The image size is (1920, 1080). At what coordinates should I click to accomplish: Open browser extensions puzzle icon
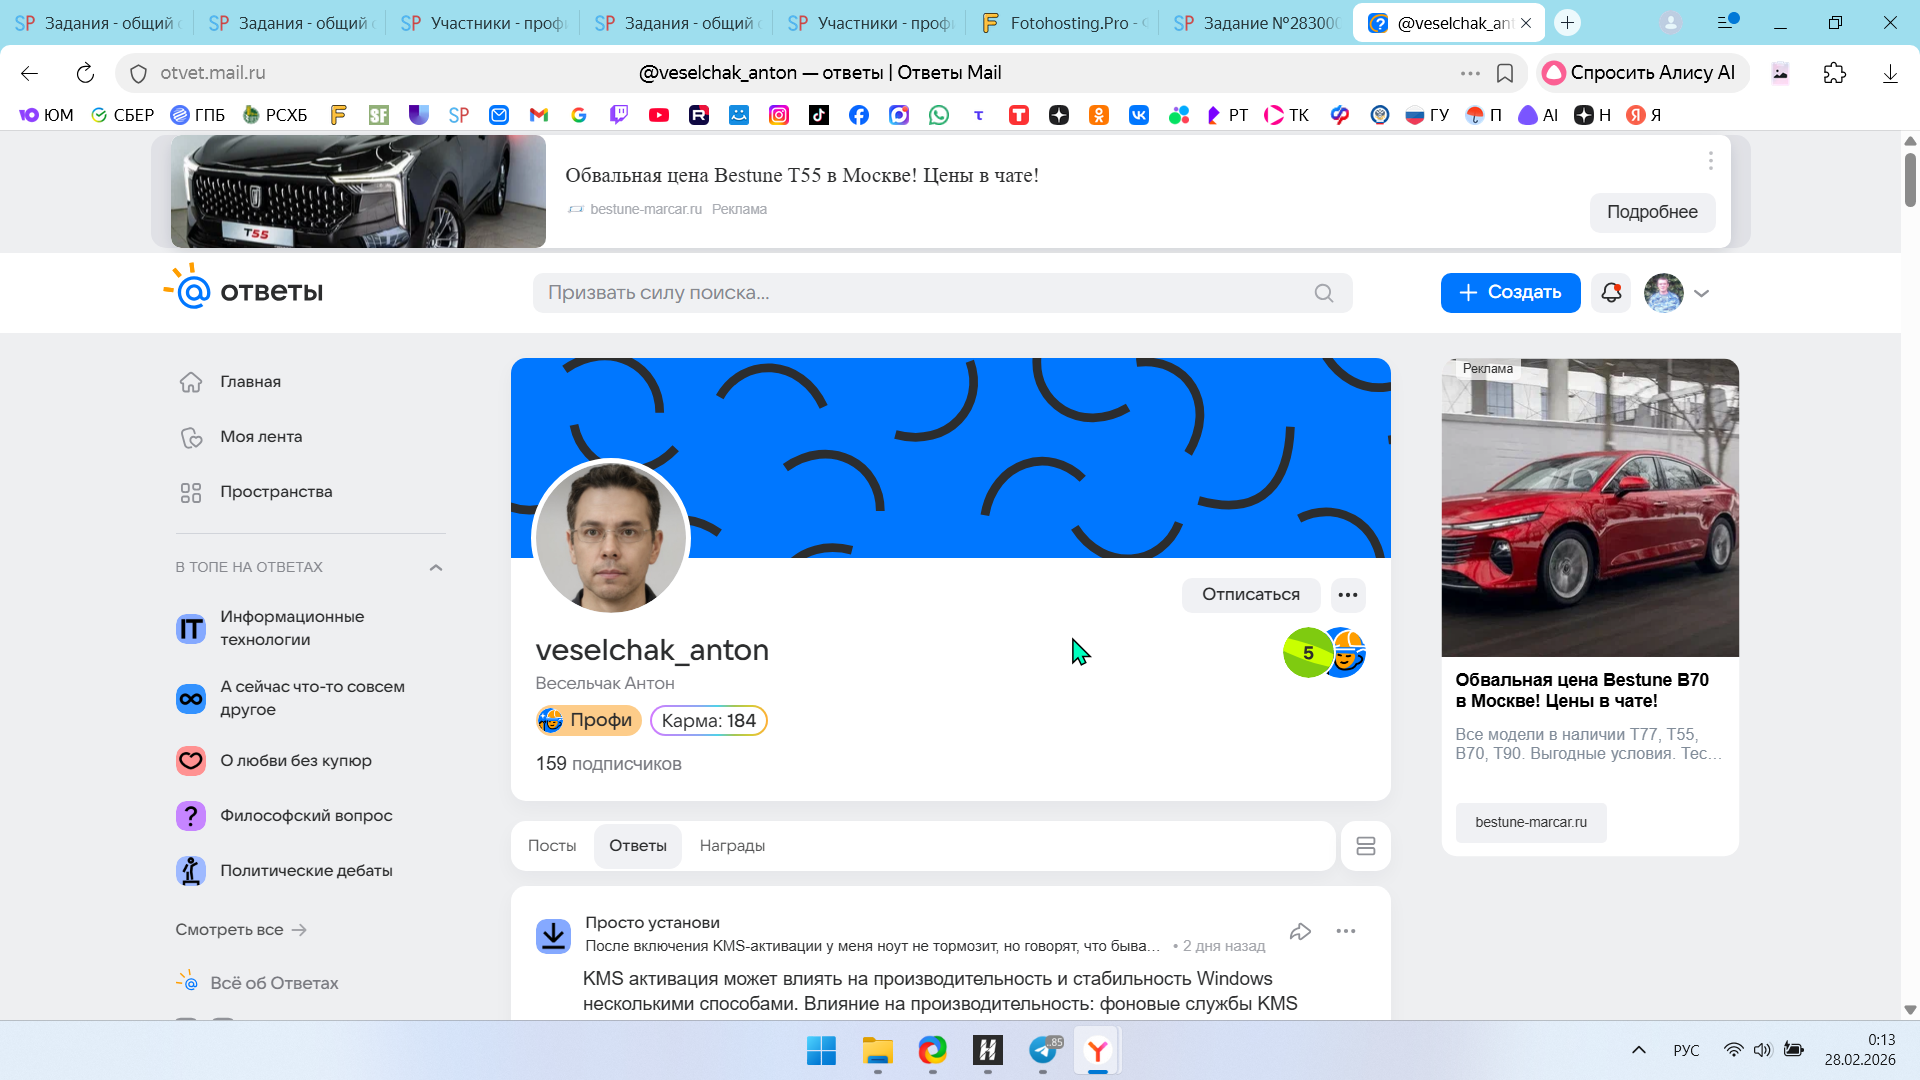tap(1834, 73)
